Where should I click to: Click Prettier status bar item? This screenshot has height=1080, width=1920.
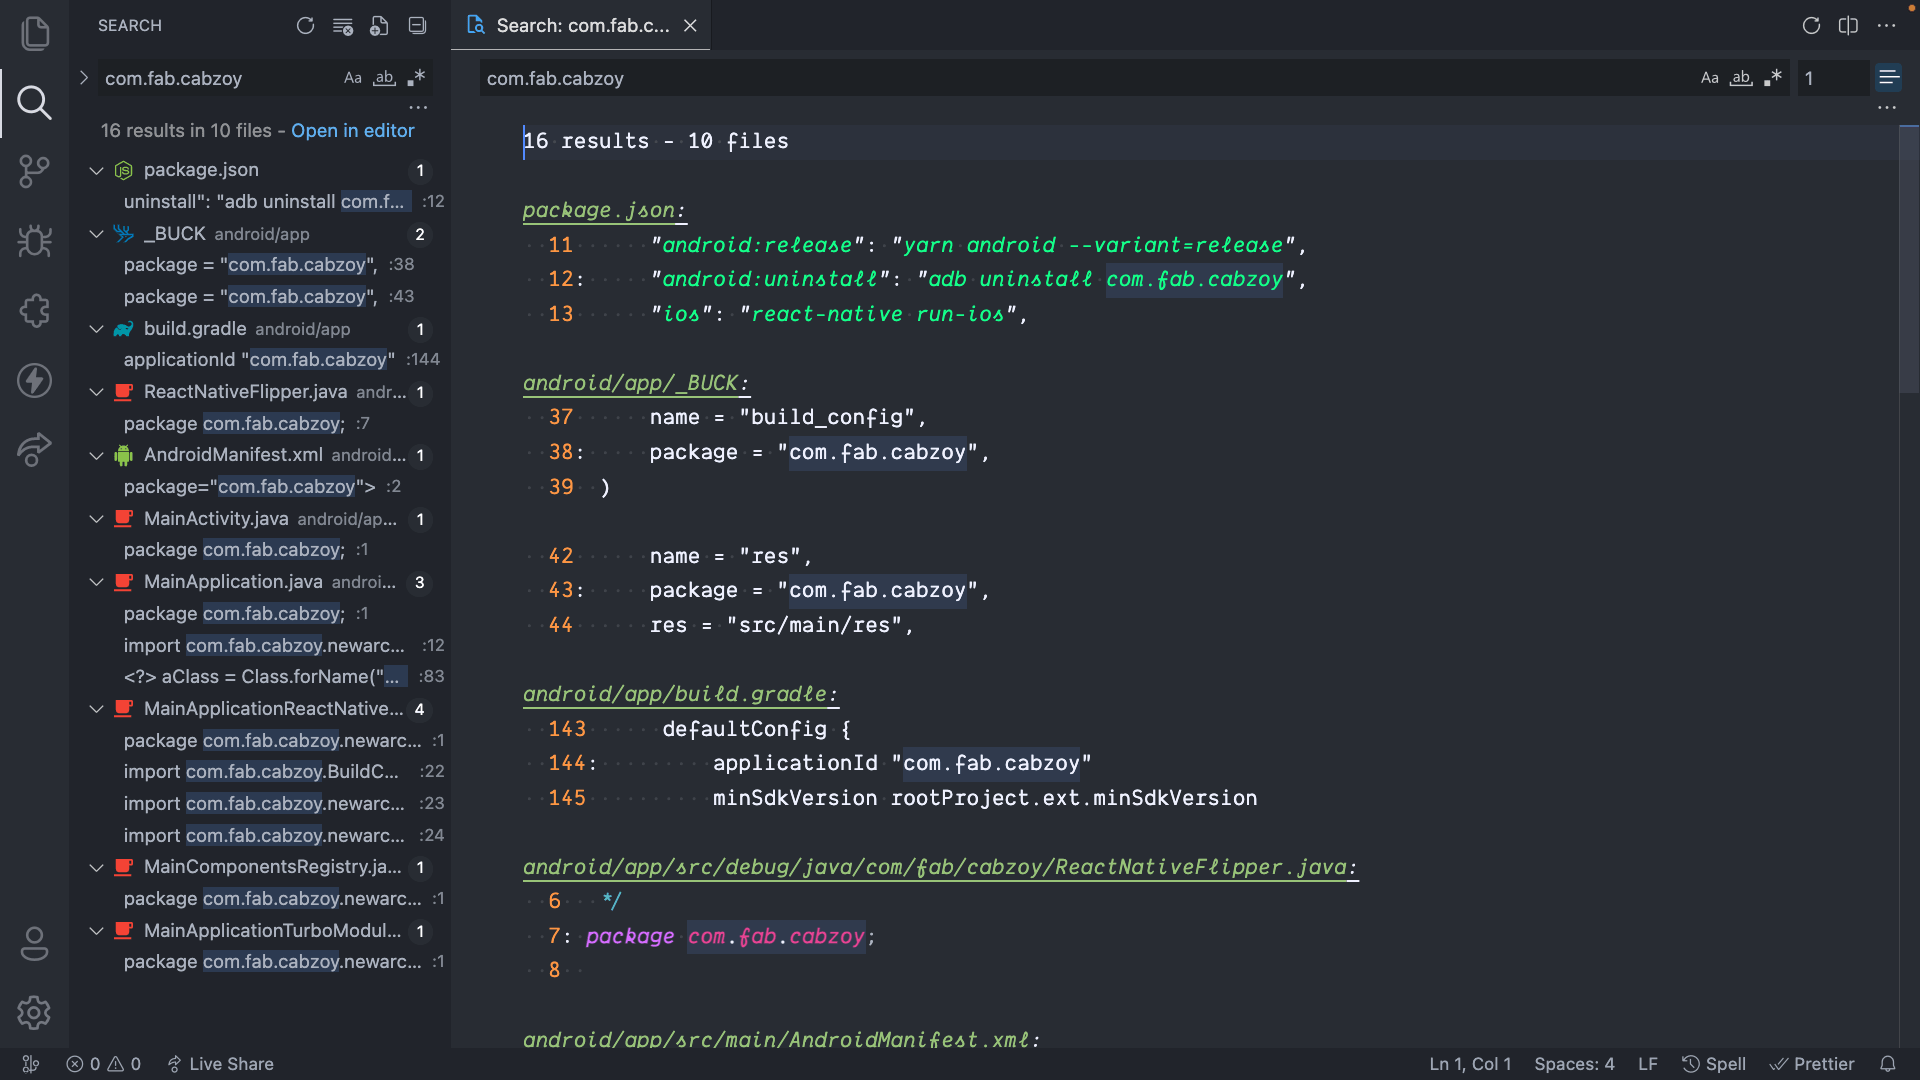(1812, 1064)
